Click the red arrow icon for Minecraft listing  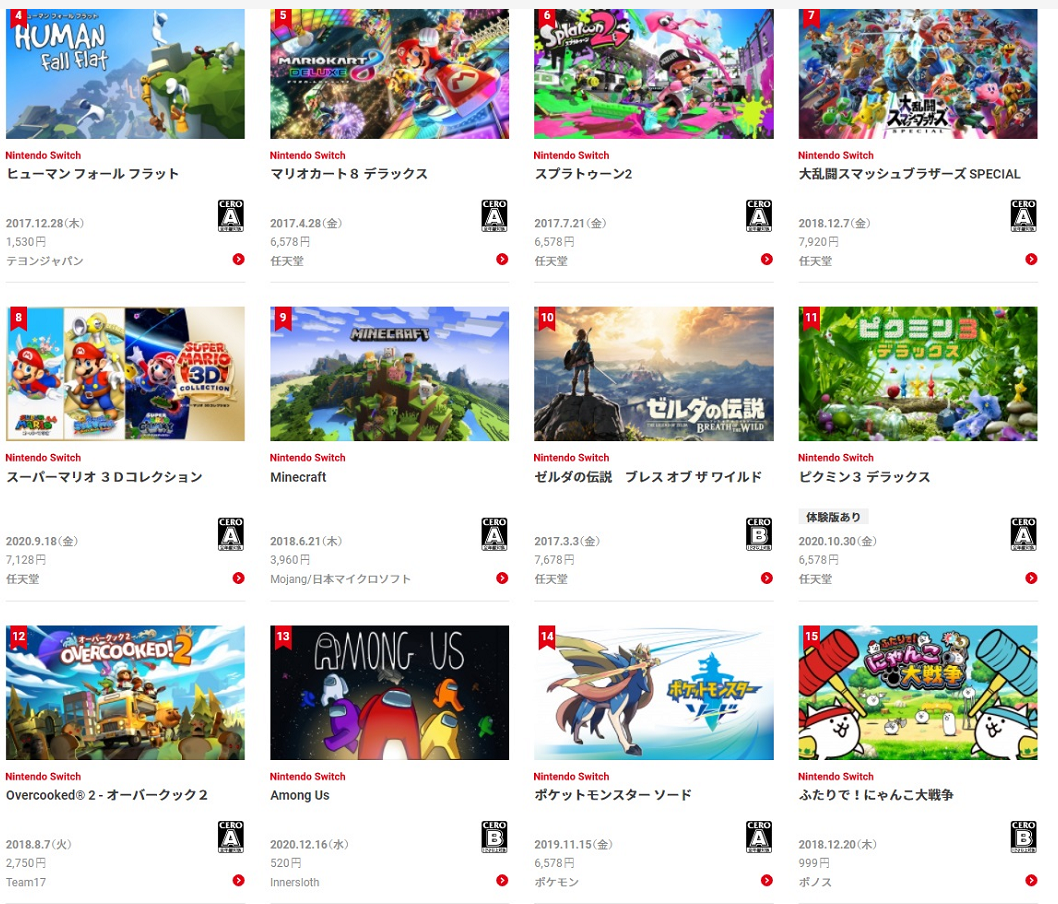502,578
